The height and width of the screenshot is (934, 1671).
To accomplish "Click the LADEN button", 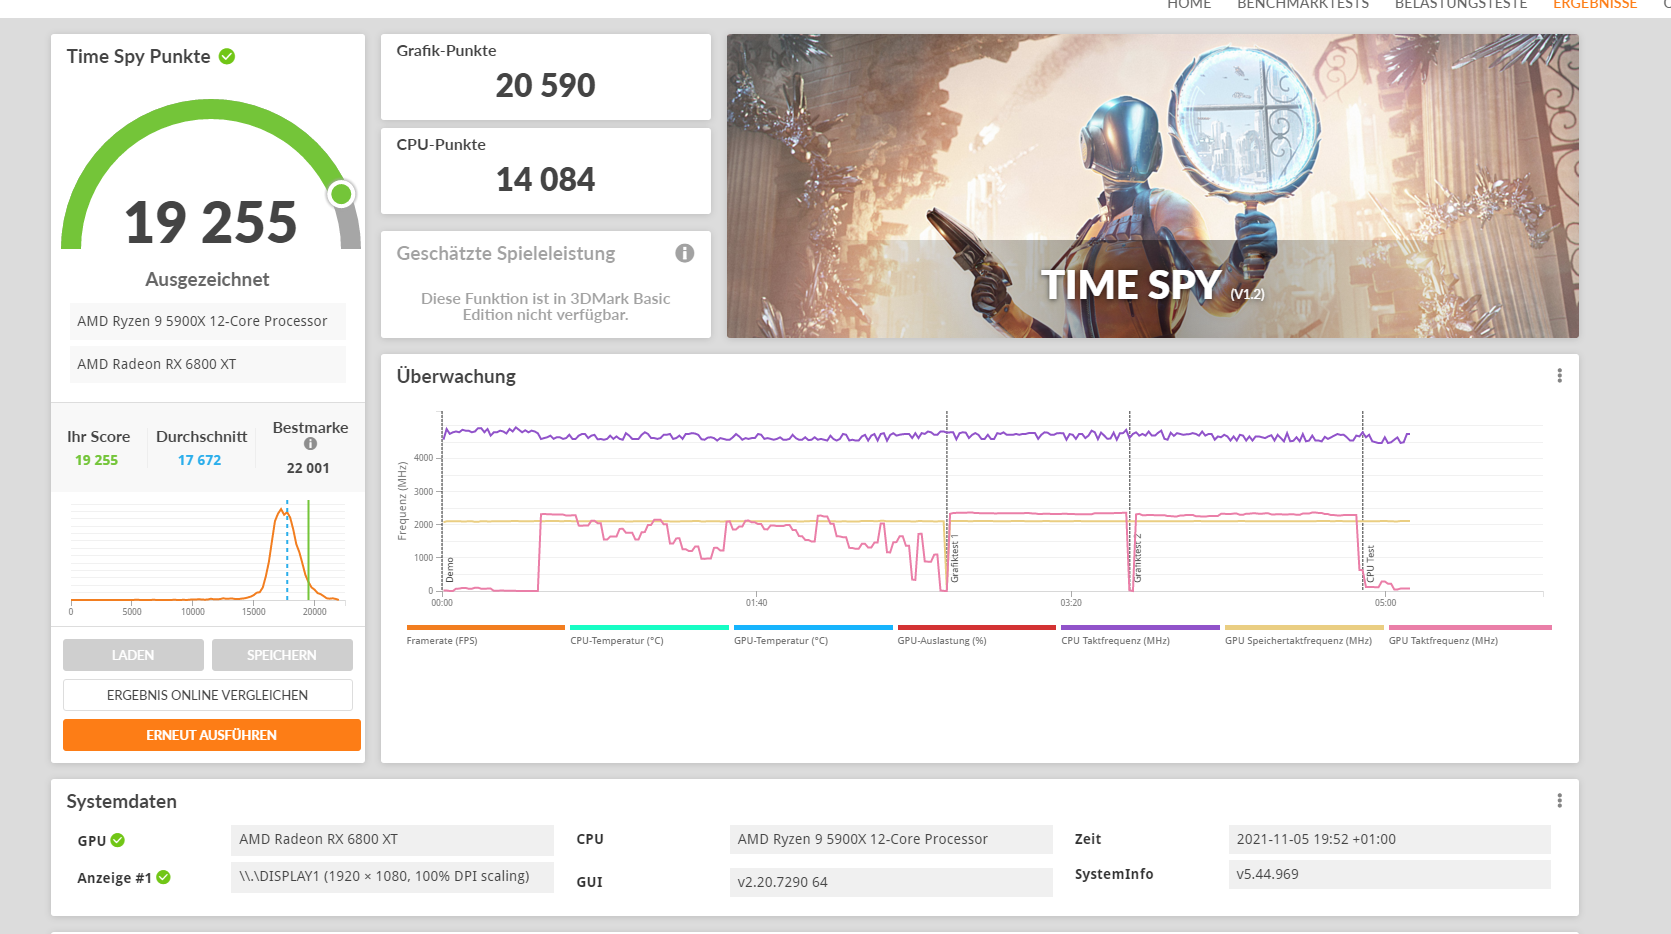I will point(133,655).
